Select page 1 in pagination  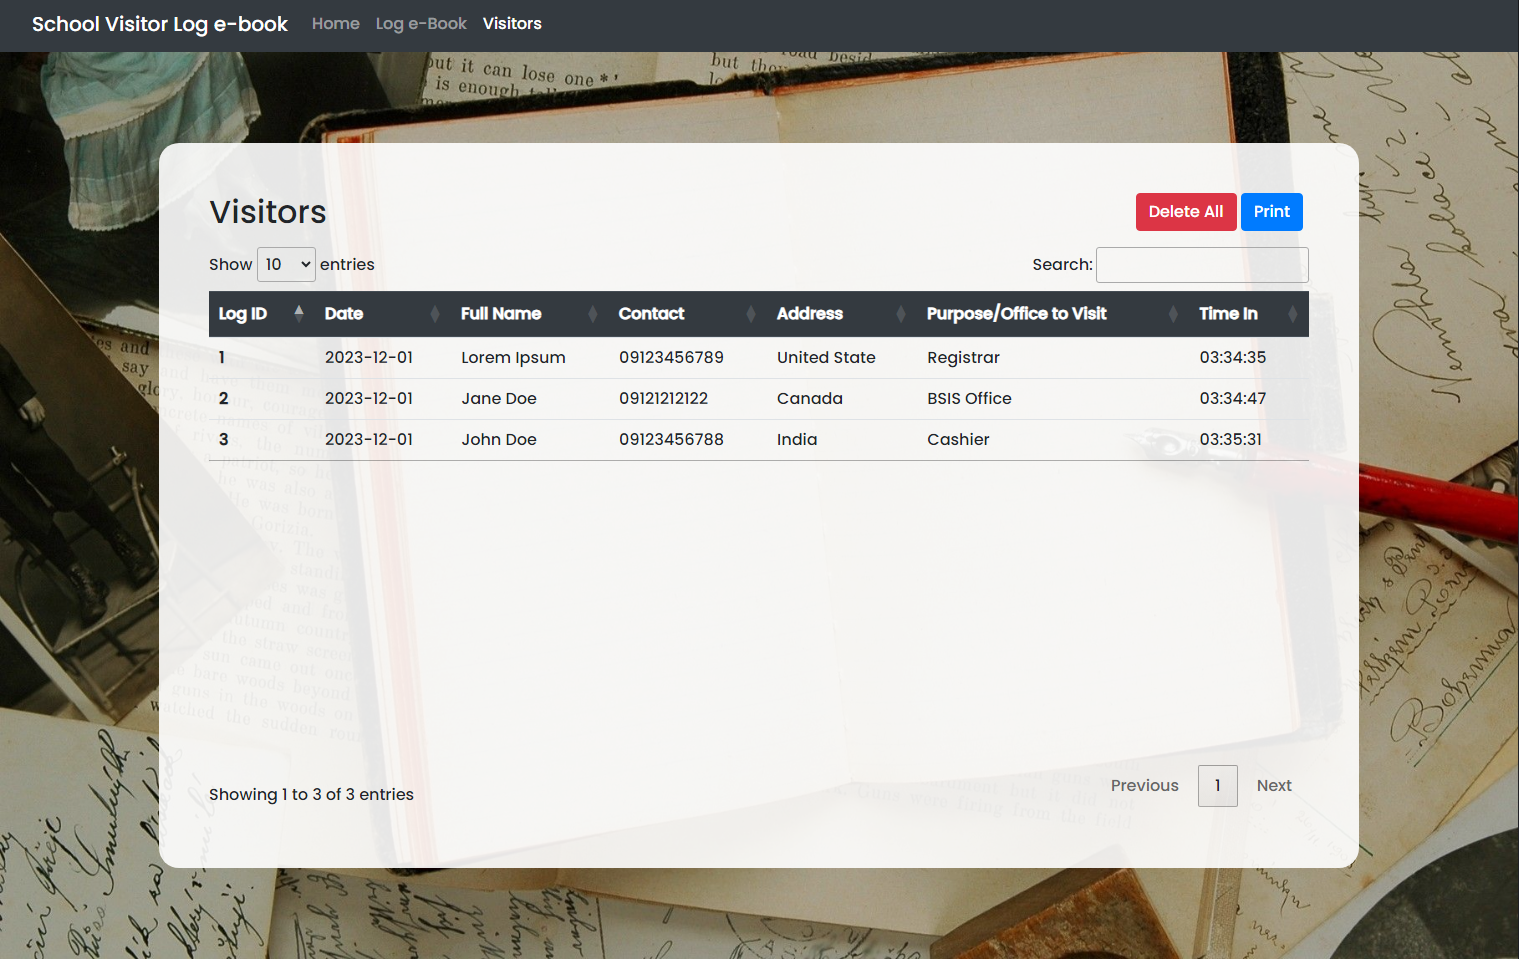(x=1217, y=786)
